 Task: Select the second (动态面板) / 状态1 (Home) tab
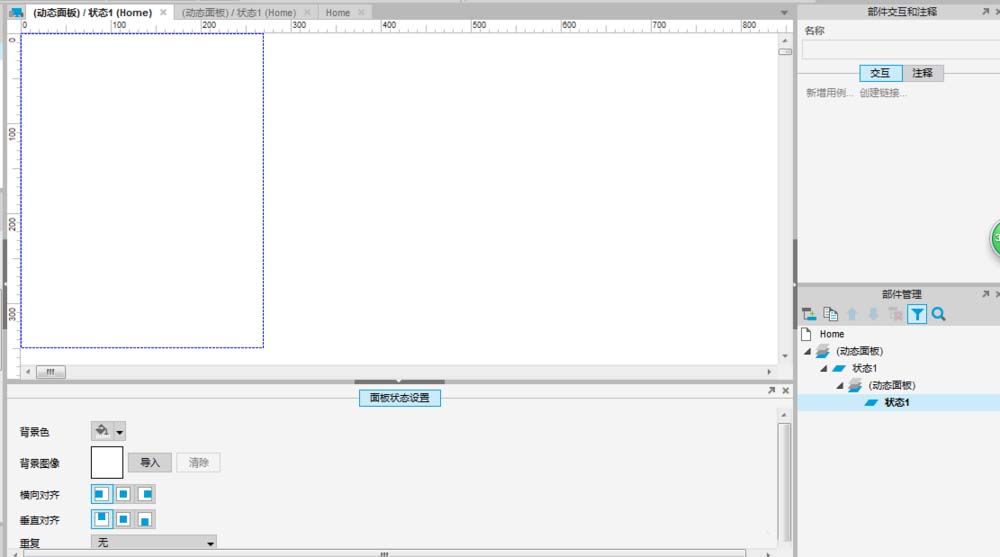(x=239, y=12)
